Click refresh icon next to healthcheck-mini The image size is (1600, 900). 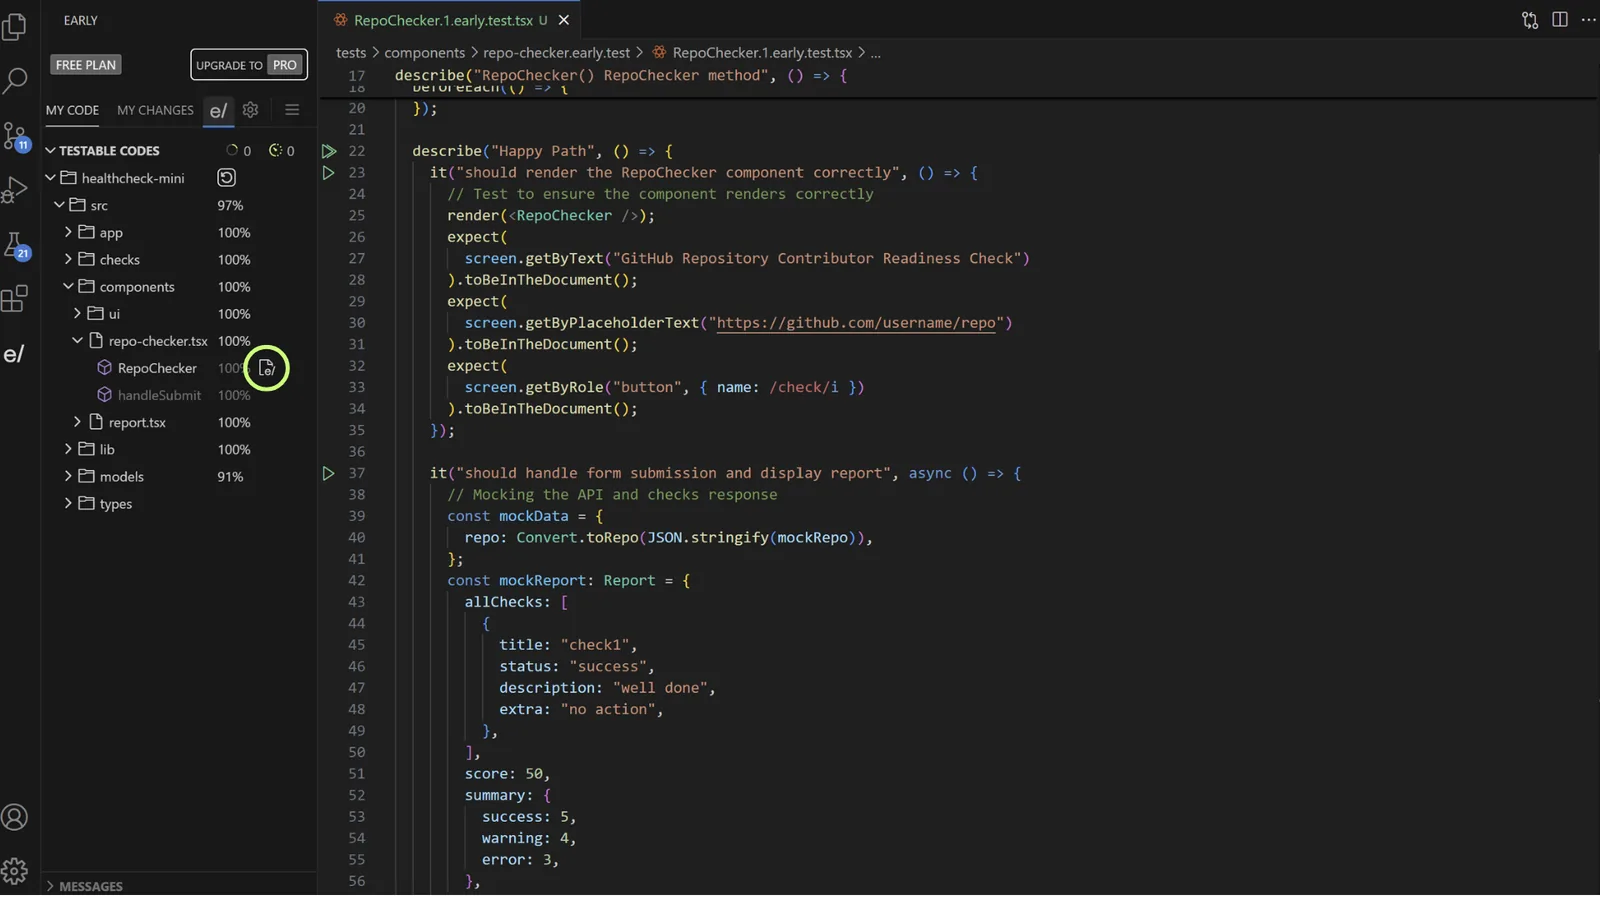click(x=227, y=178)
